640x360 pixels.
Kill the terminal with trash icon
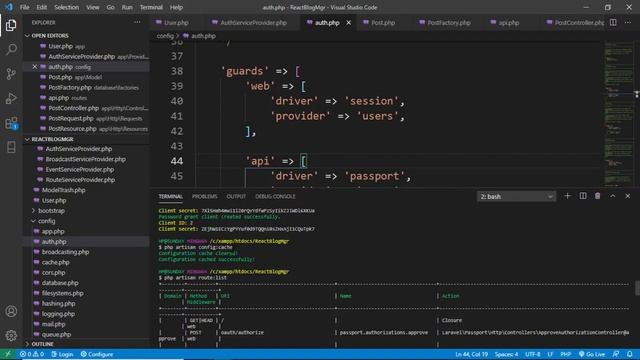[598, 196]
